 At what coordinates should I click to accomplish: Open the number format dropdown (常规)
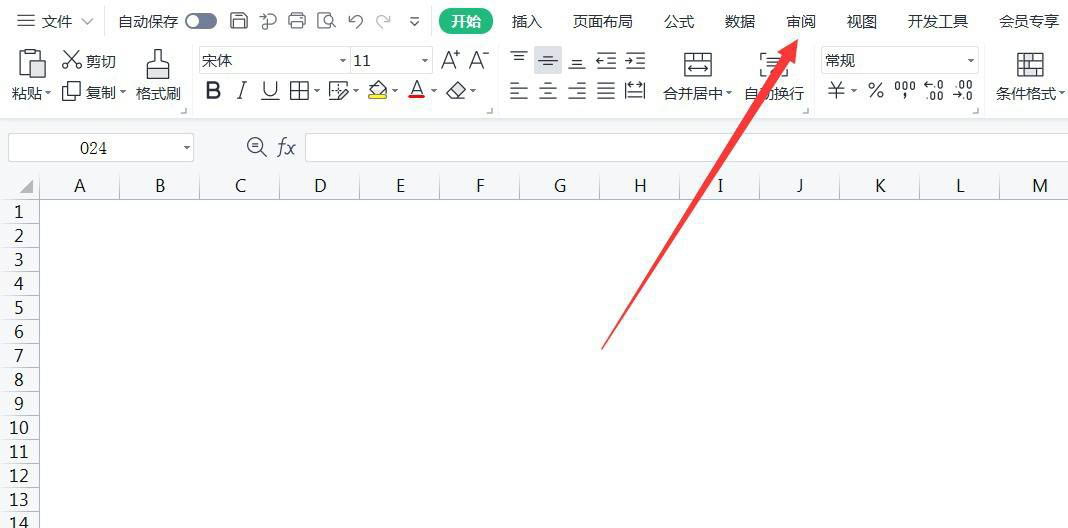tap(971, 61)
